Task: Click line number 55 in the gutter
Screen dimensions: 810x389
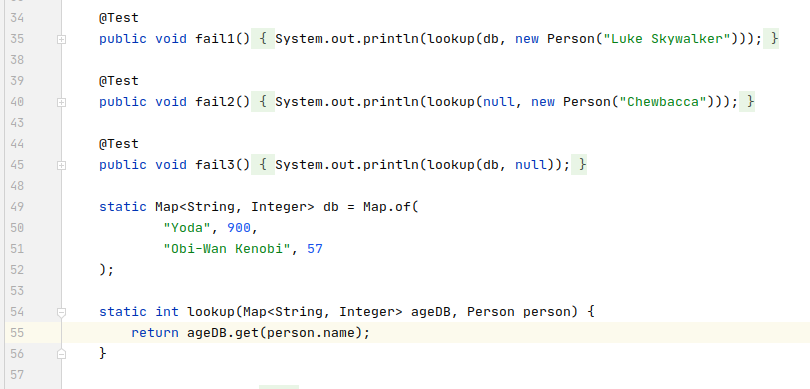Action: pyautogui.click(x=17, y=333)
